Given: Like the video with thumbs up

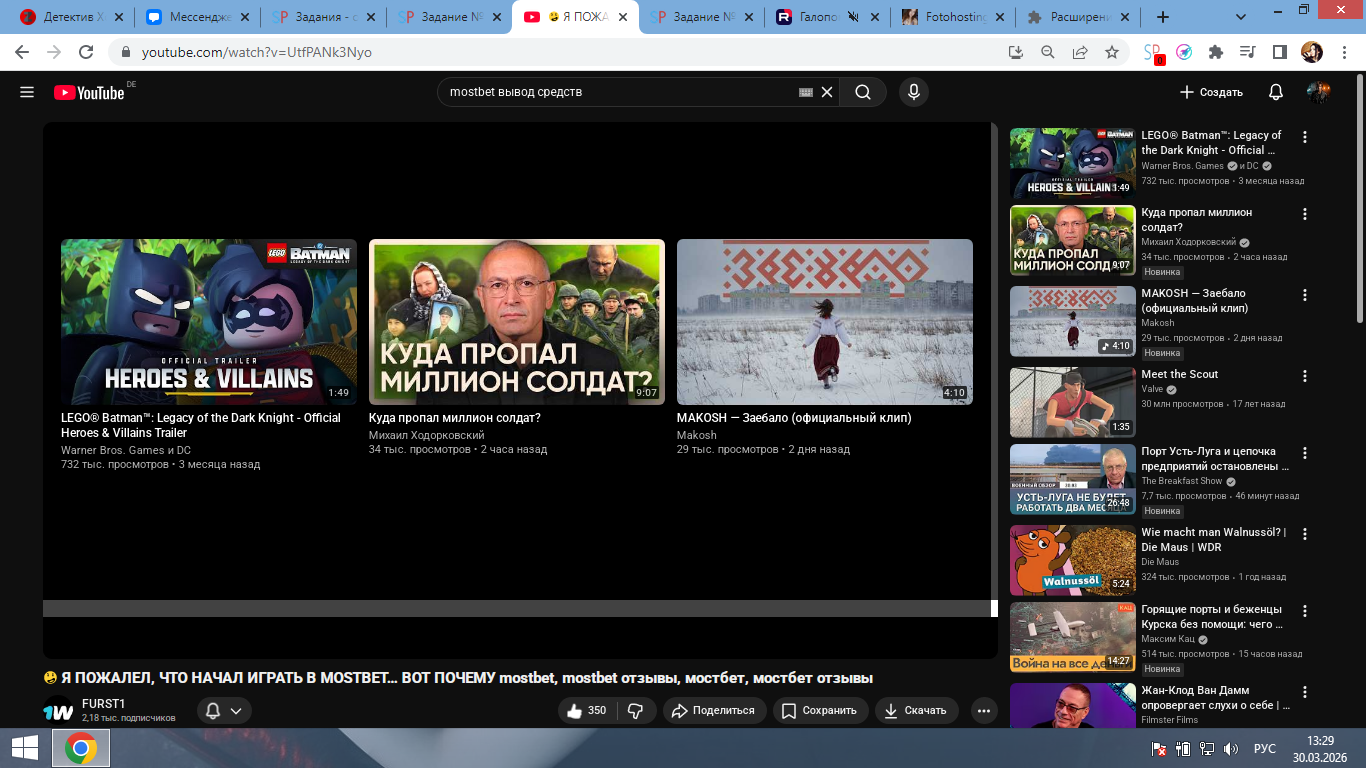Looking at the screenshot, I should 586,710.
